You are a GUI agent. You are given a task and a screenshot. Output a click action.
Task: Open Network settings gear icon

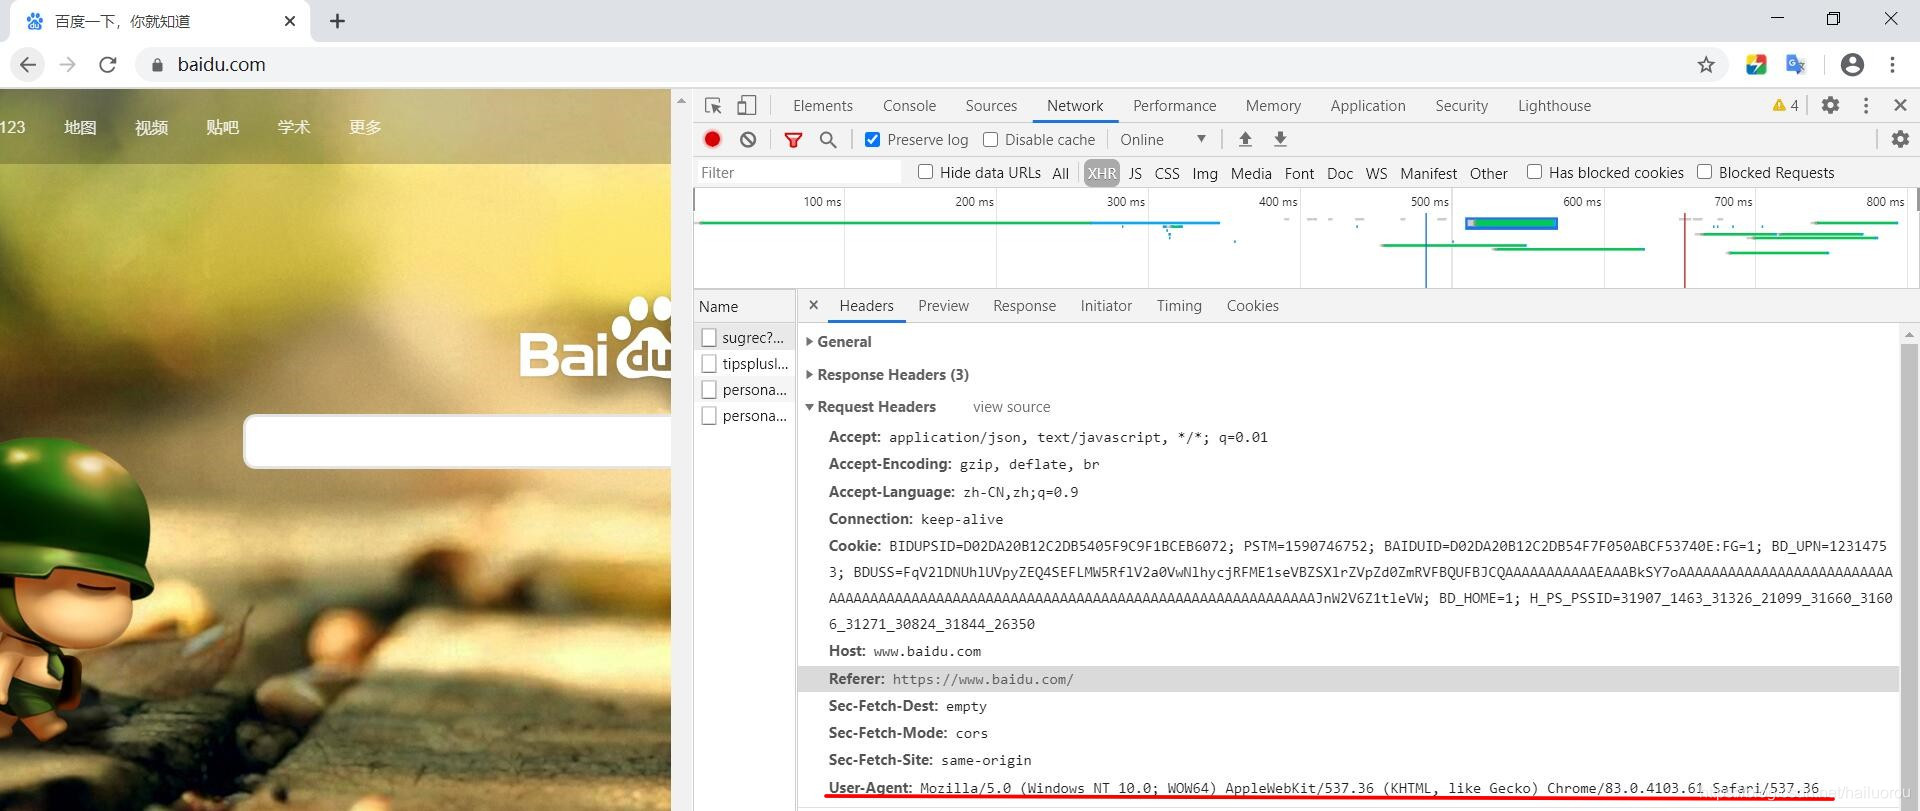point(1900,139)
